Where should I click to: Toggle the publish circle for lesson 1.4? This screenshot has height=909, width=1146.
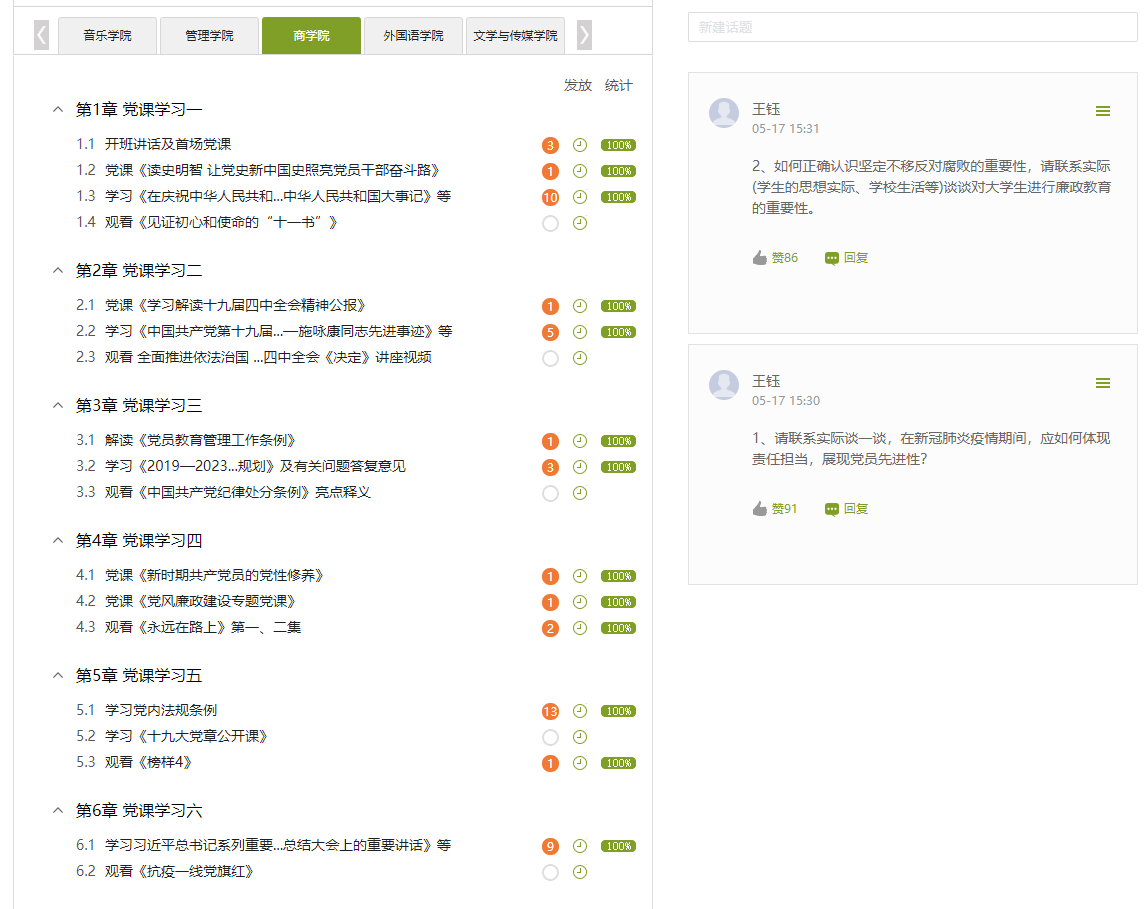coord(550,223)
